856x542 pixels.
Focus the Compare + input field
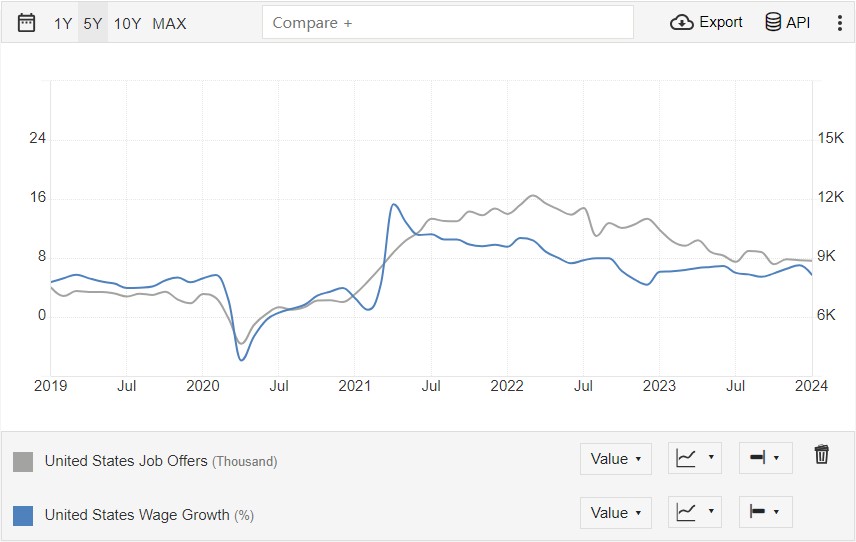pyautogui.click(x=448, y=22)
